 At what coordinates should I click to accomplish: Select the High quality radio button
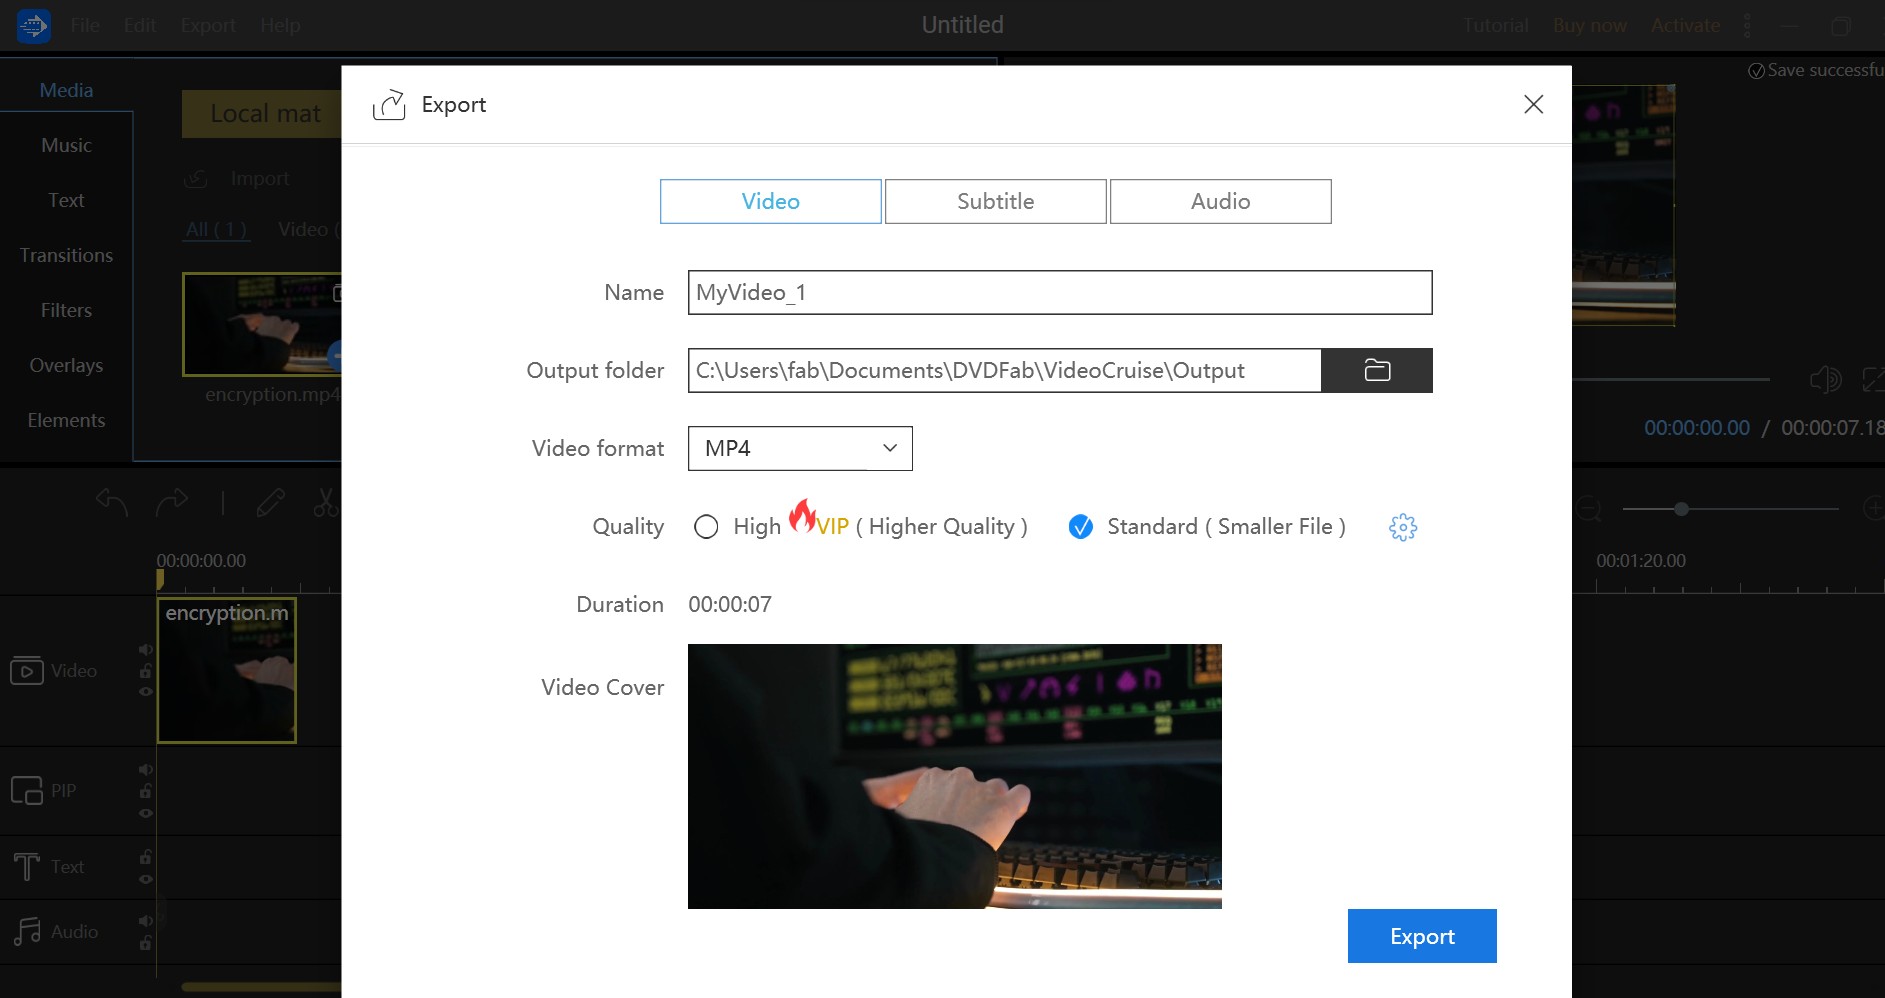pos(706,527)
